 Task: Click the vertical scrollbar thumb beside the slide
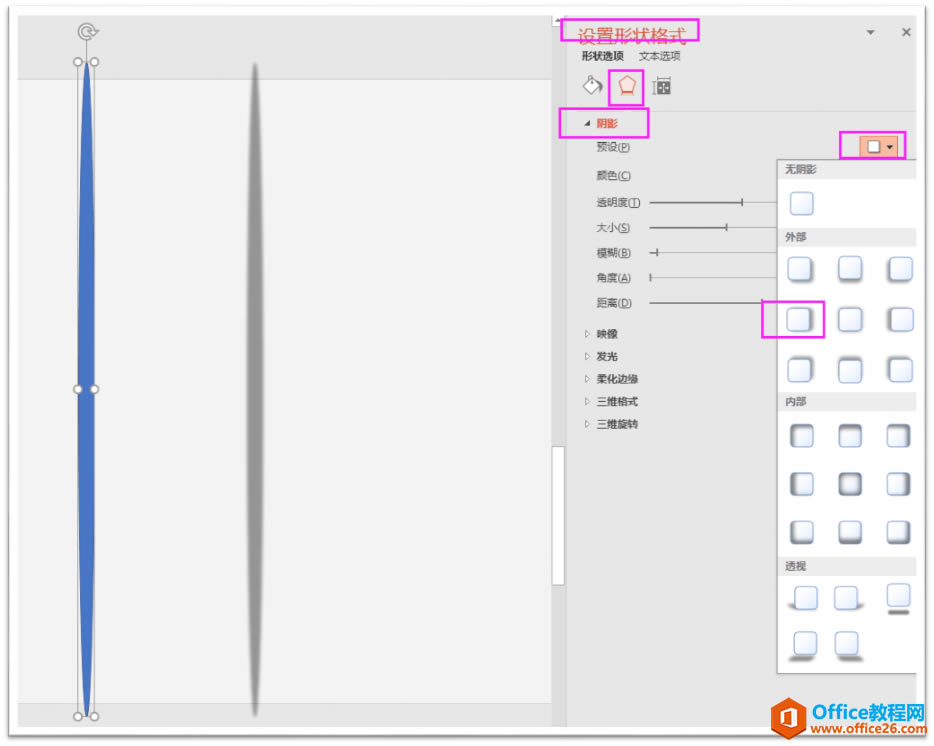pyautogui.click(x=558, y=516)
